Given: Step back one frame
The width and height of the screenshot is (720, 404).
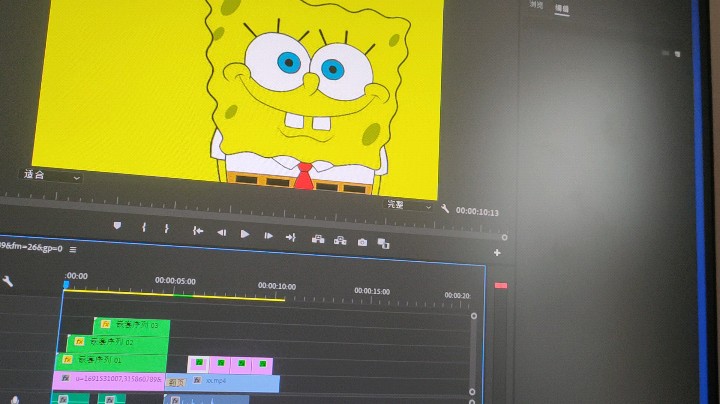Looking at the screenshot, I should [221, 233].
